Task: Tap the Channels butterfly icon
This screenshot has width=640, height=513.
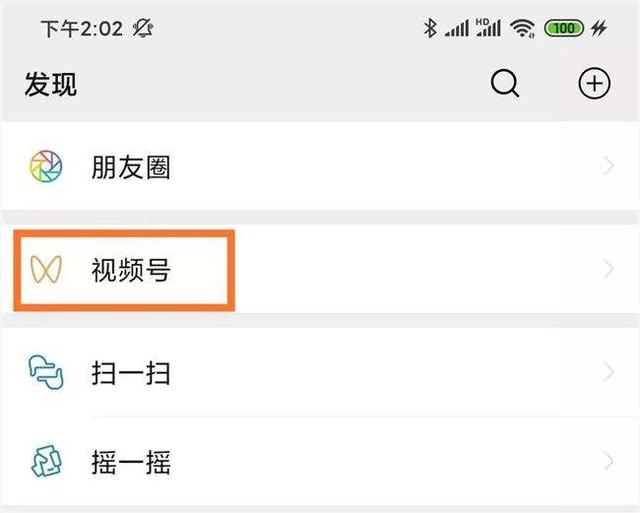Action: pos(45,270)
